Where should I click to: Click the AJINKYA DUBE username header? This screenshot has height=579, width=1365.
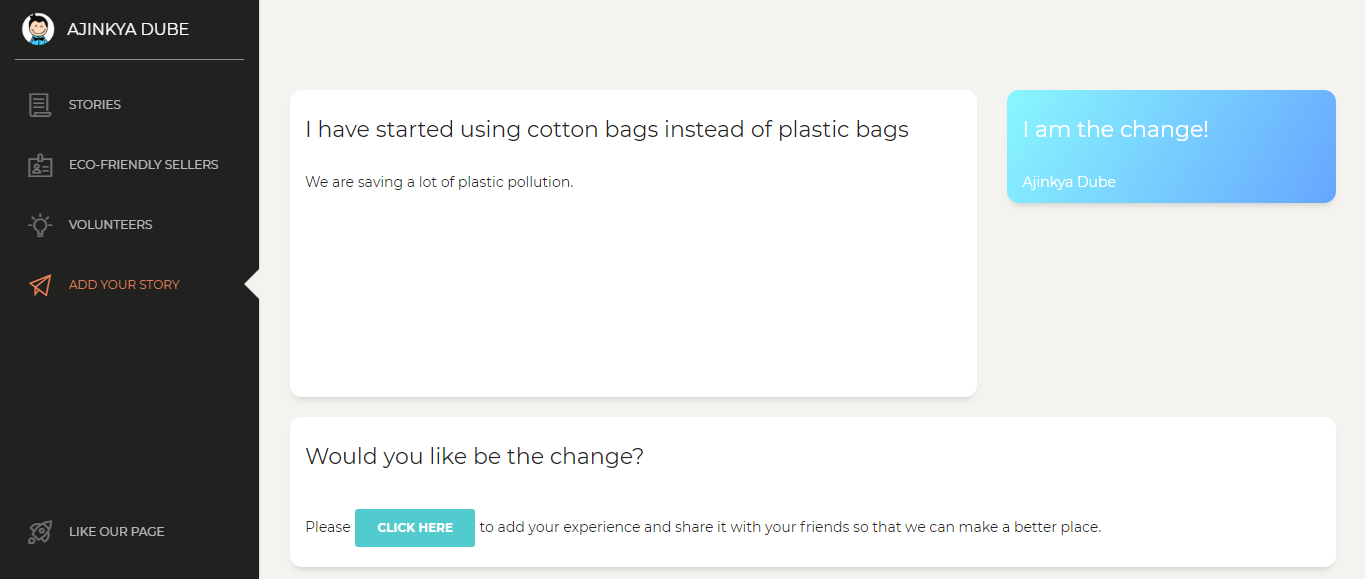(128, 29)
